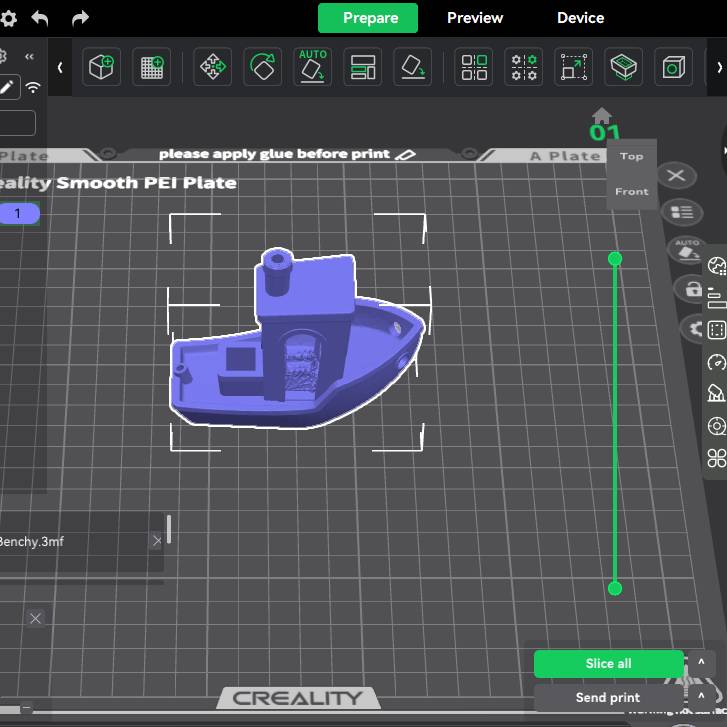Open the globe icon in right panel

point(716,266)
